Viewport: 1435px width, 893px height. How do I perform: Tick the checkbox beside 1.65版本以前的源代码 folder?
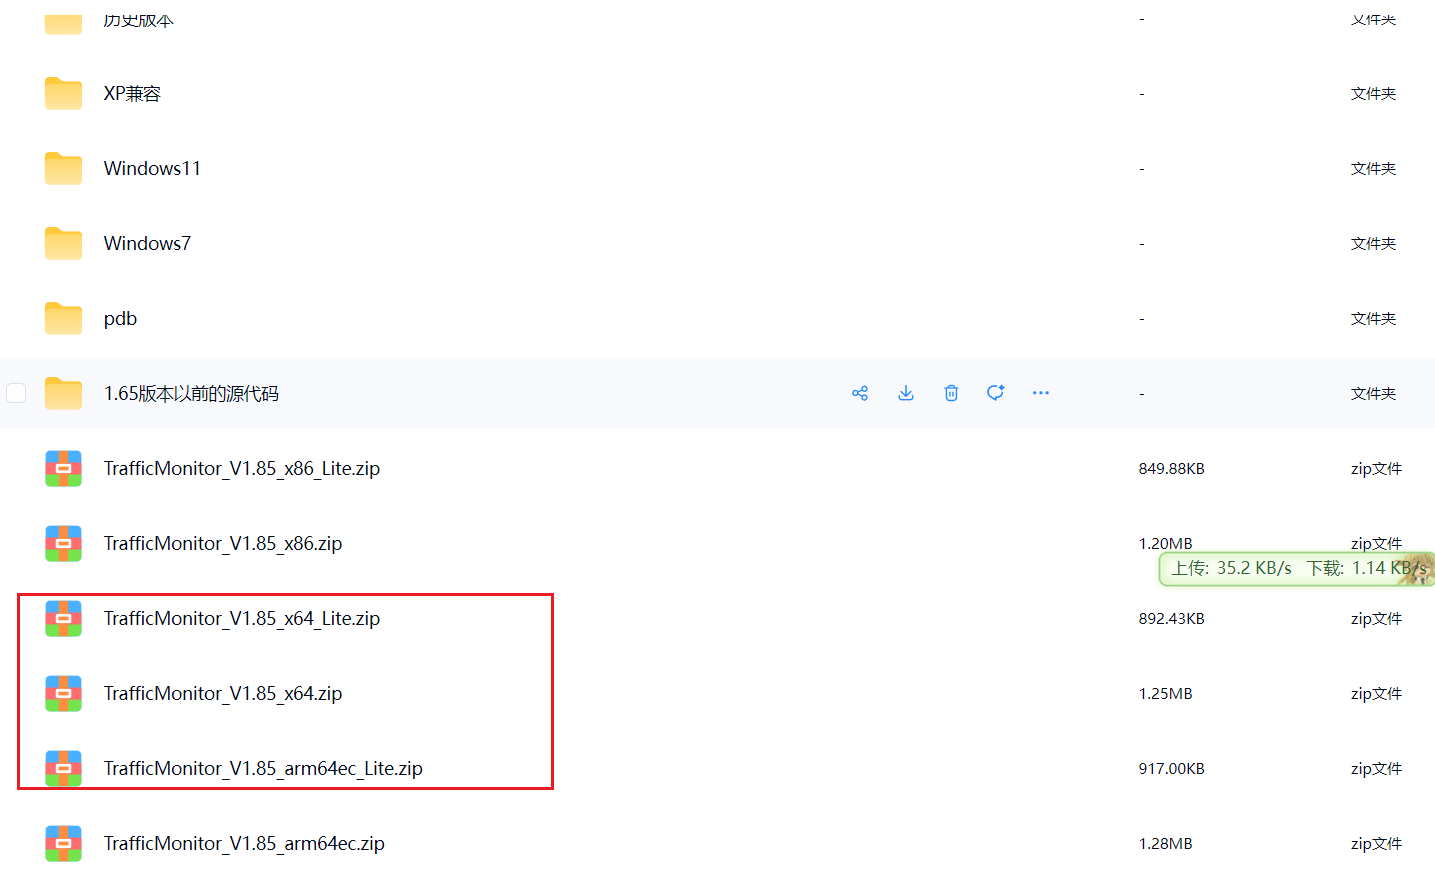(17, 393)
